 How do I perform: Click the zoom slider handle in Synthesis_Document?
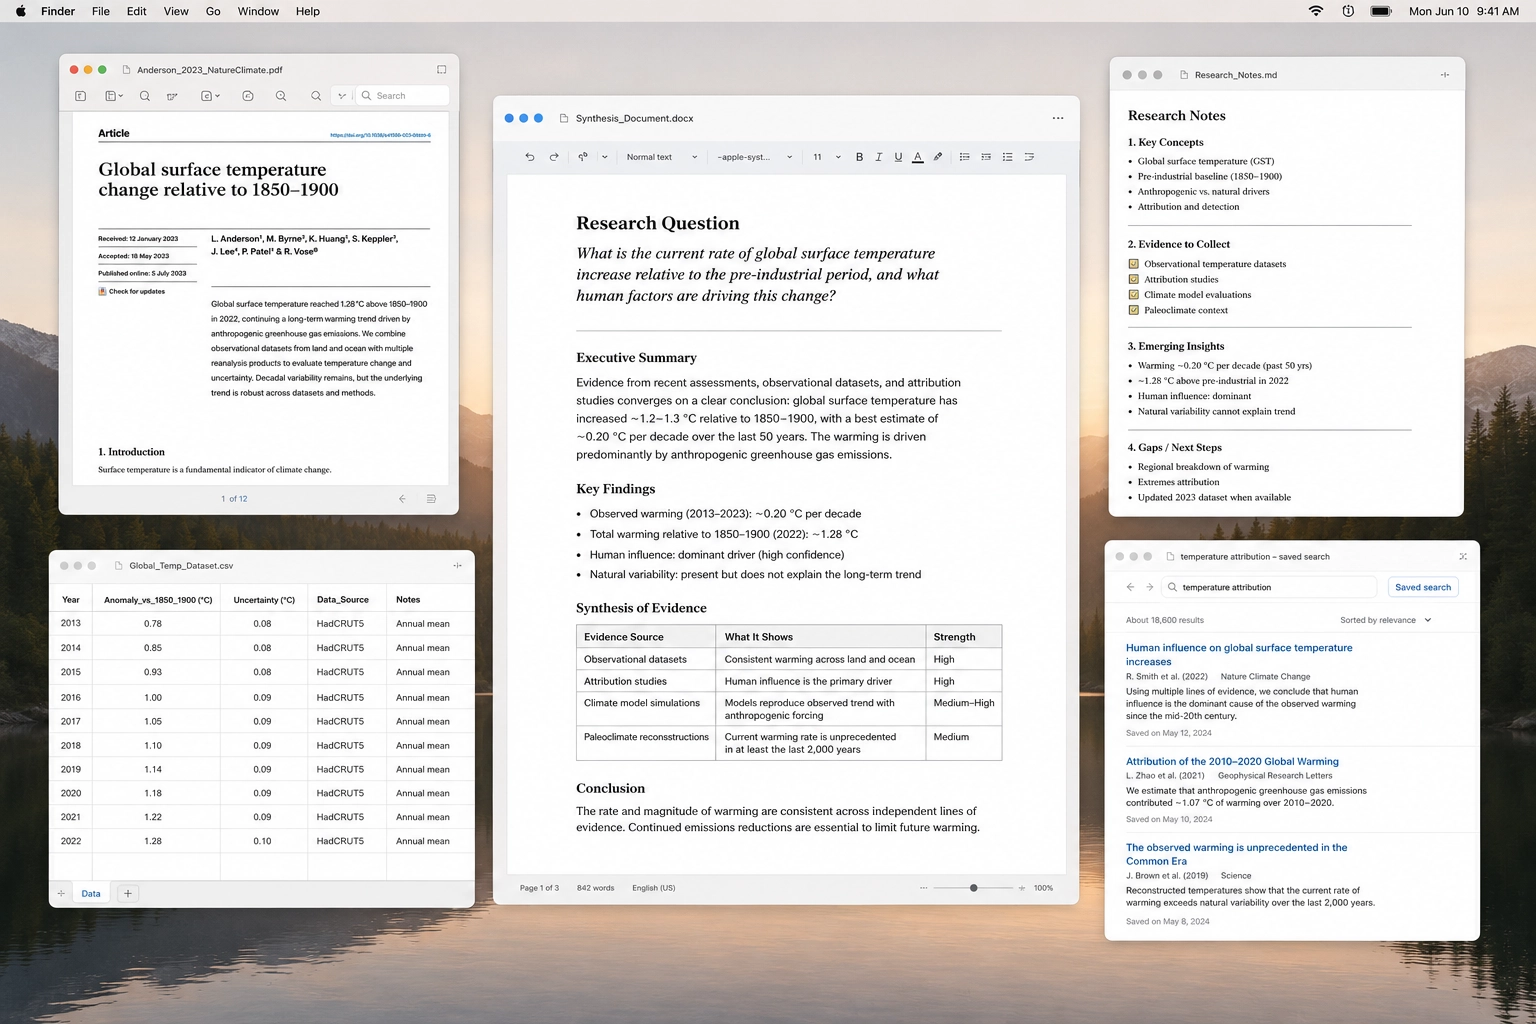(x=974, y=888)
